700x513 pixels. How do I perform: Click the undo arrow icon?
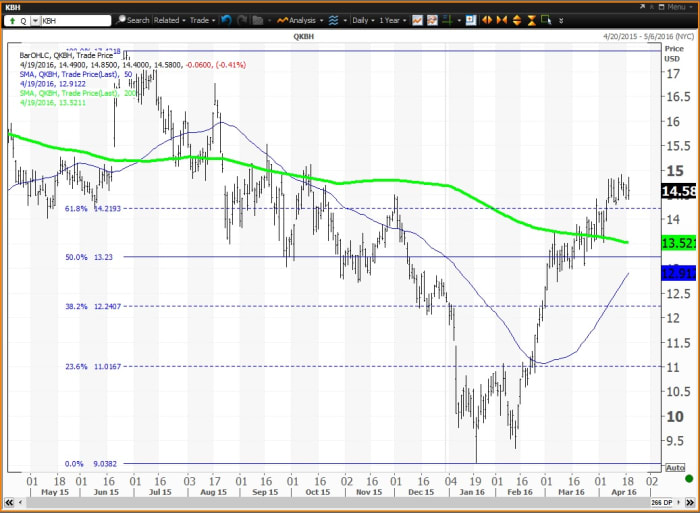(225, 20)
